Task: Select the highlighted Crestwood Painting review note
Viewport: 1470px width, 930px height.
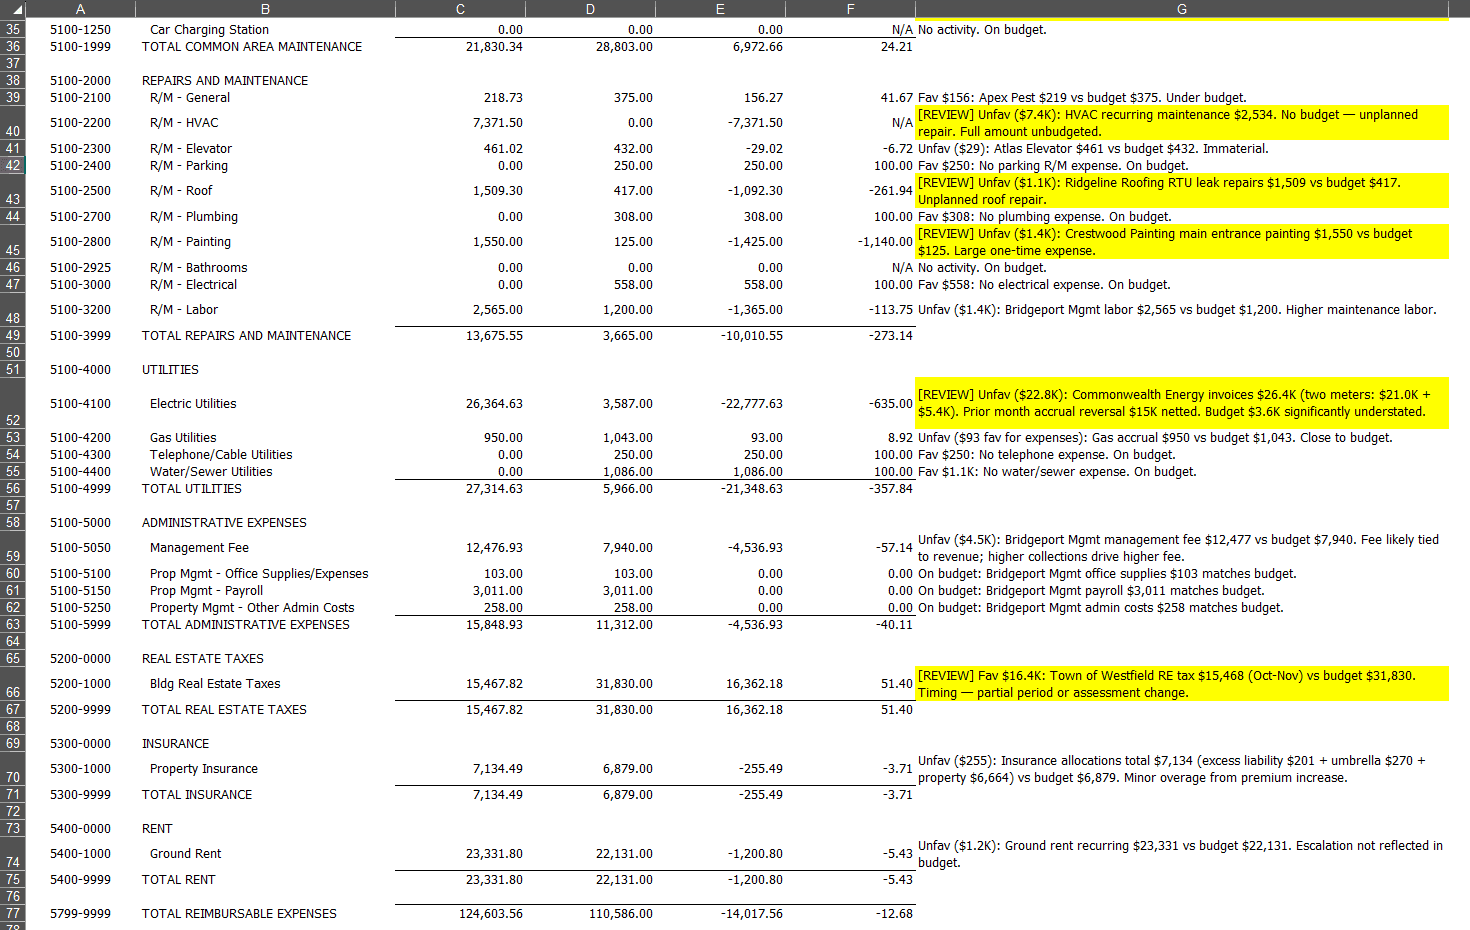Action: (1181, 242)
